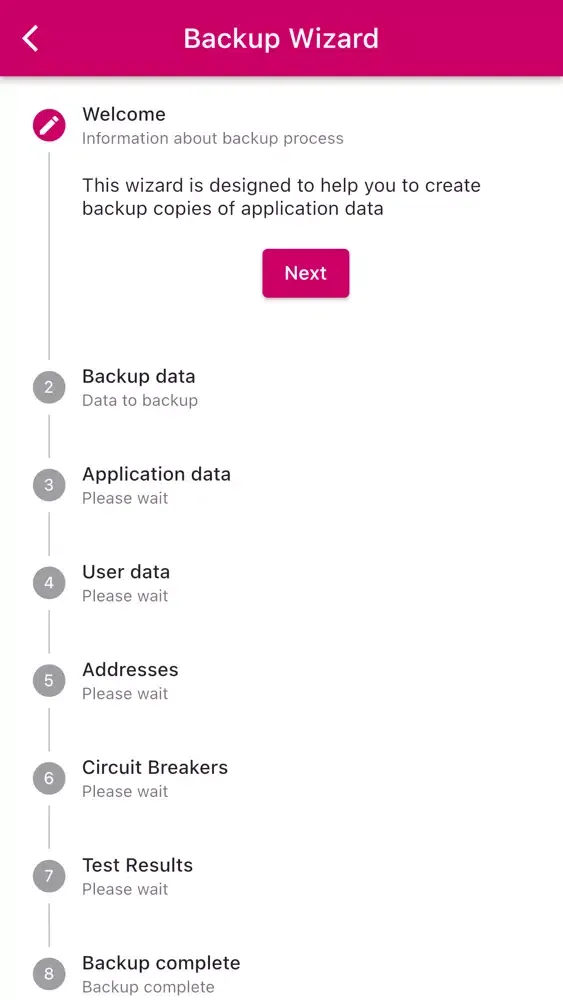Select the Backup complete step title
Screen dimensions: 563x1000
[x=161, y=963]
